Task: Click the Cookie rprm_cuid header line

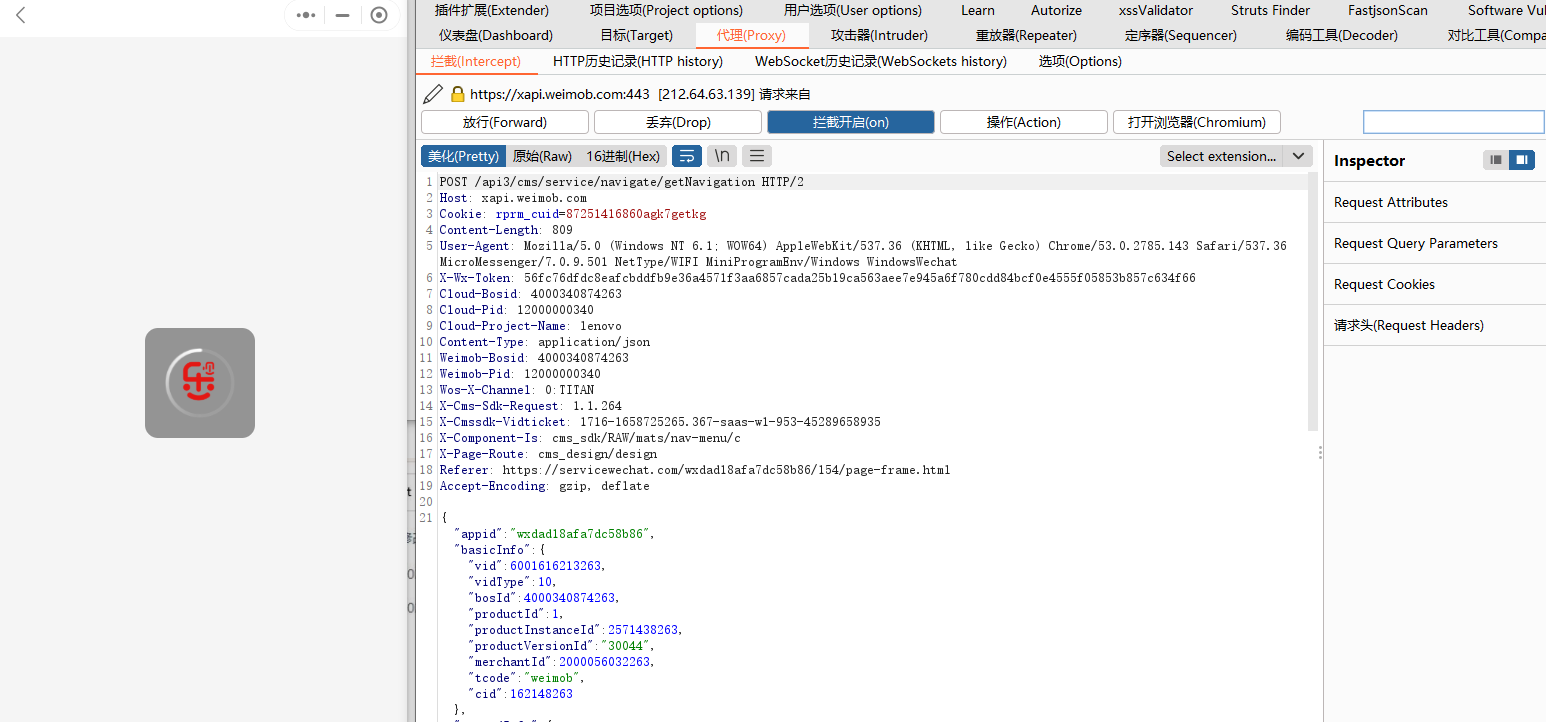Action: click(573, 214)
